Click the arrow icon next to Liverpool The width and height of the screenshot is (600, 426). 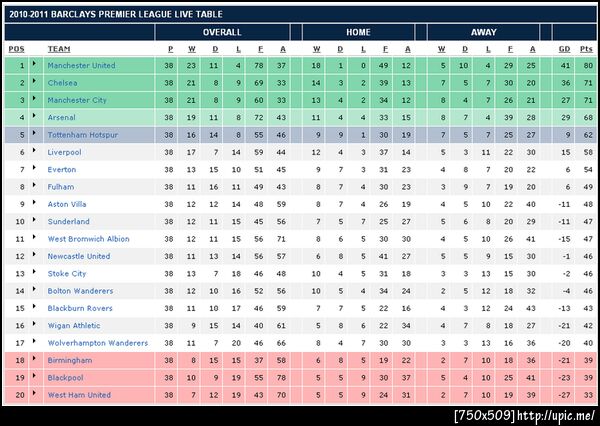click(36, 152)
